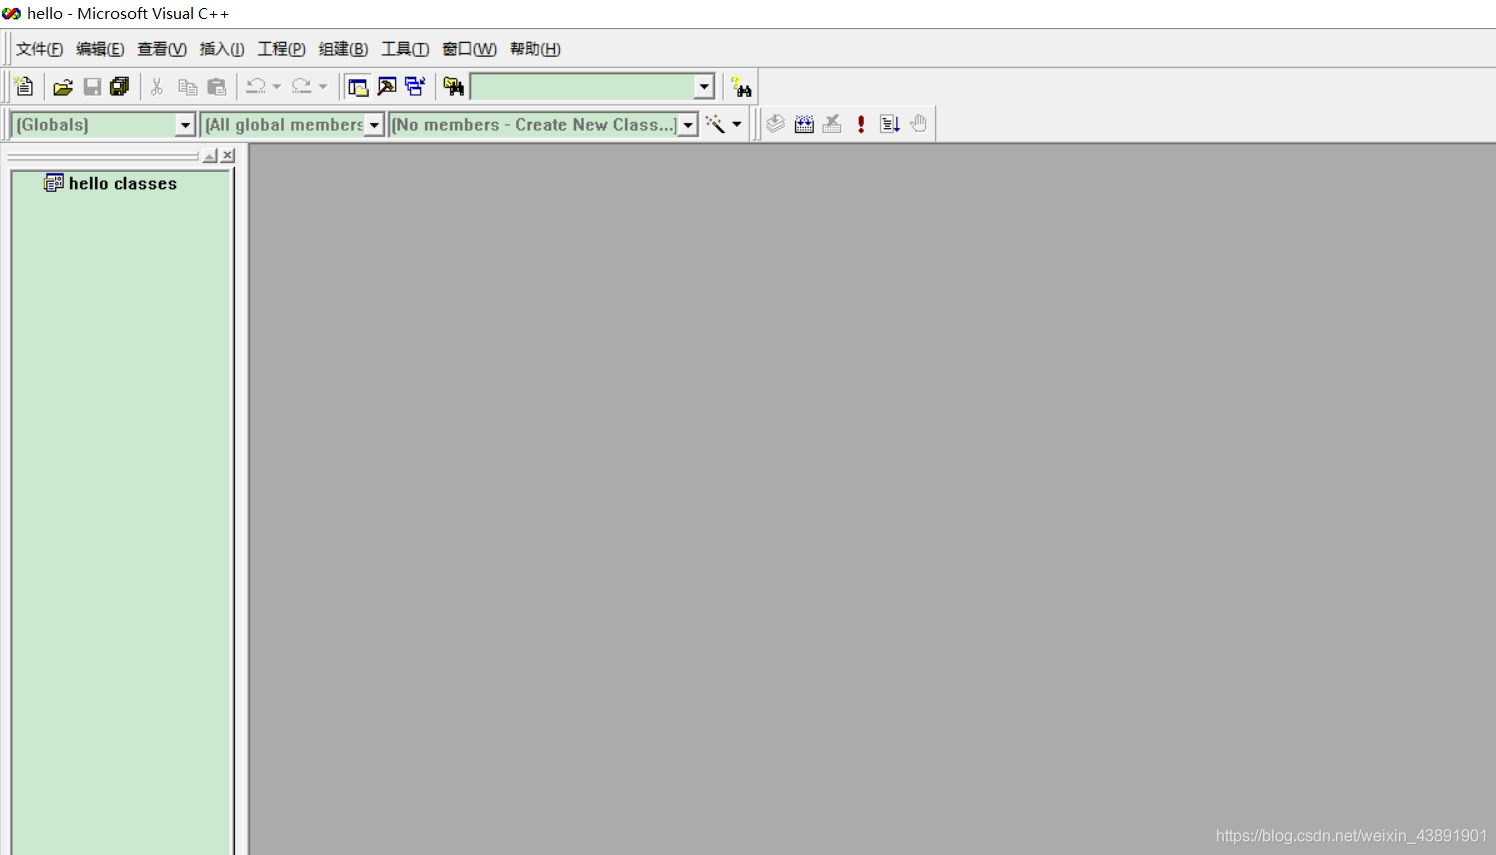1496x855 pixels.
Task: Select the hello classes tree node
Action: click(x=123, y=184)
